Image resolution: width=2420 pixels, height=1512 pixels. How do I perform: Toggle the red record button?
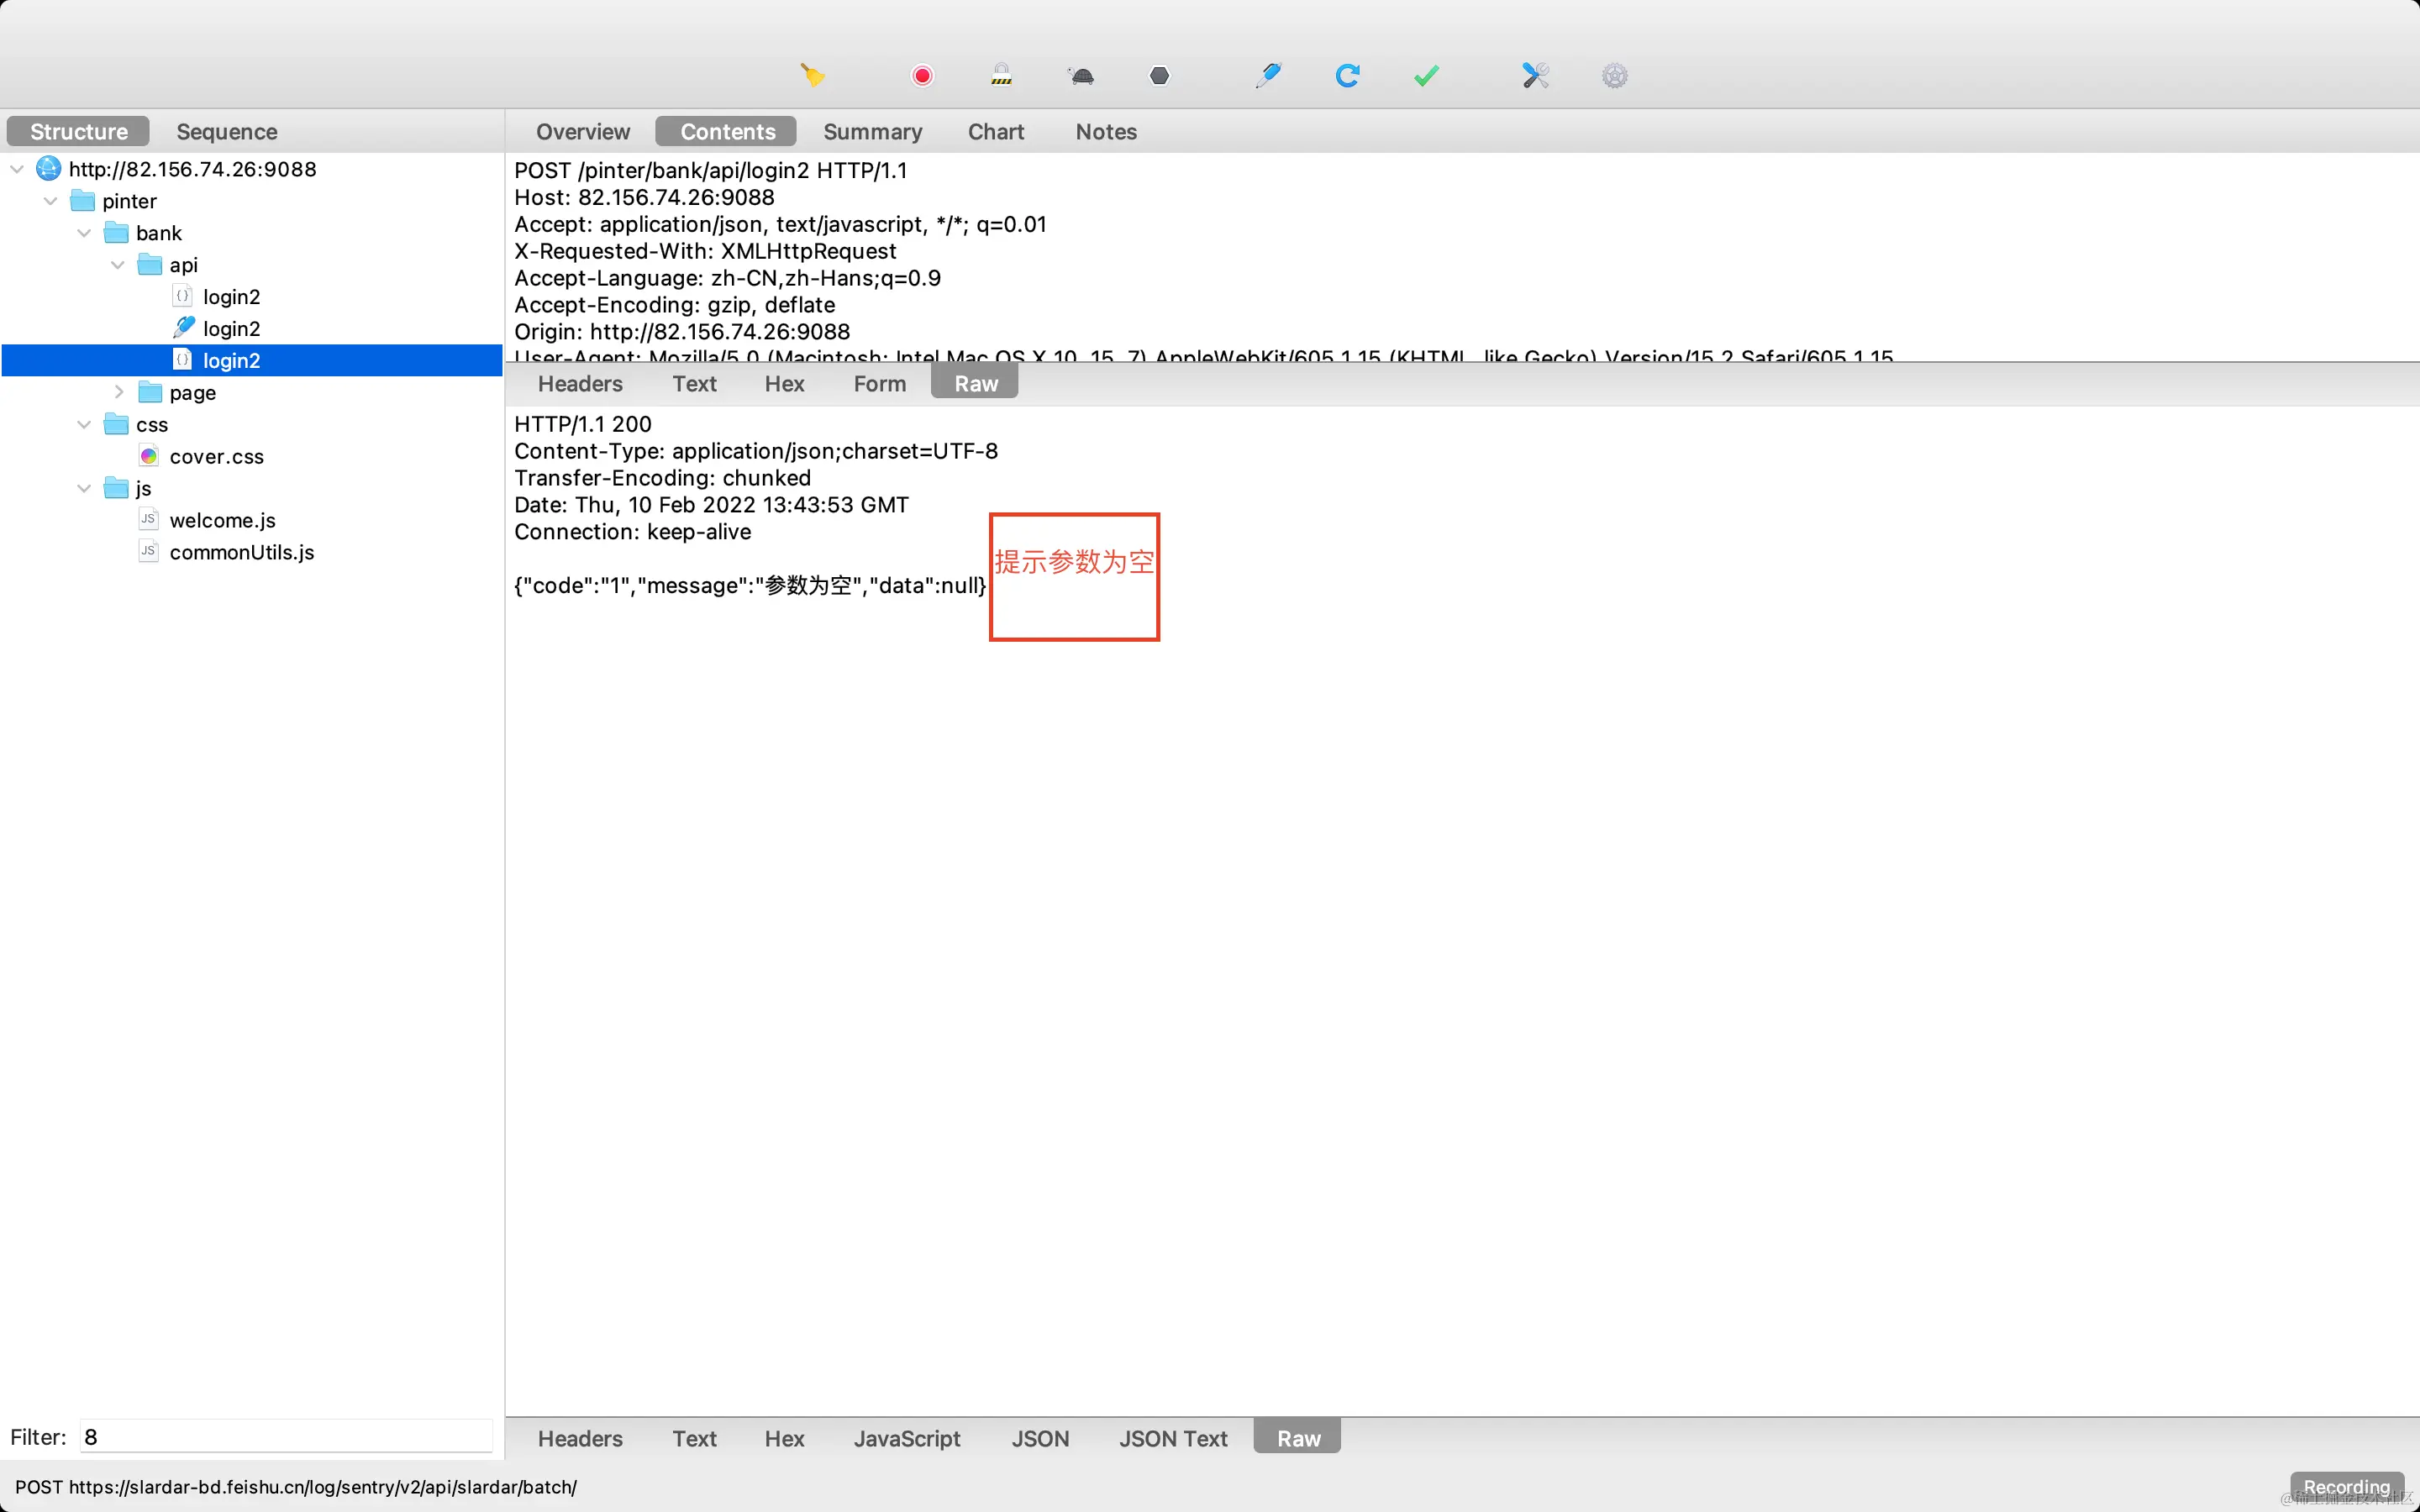(x=922, y=76)
